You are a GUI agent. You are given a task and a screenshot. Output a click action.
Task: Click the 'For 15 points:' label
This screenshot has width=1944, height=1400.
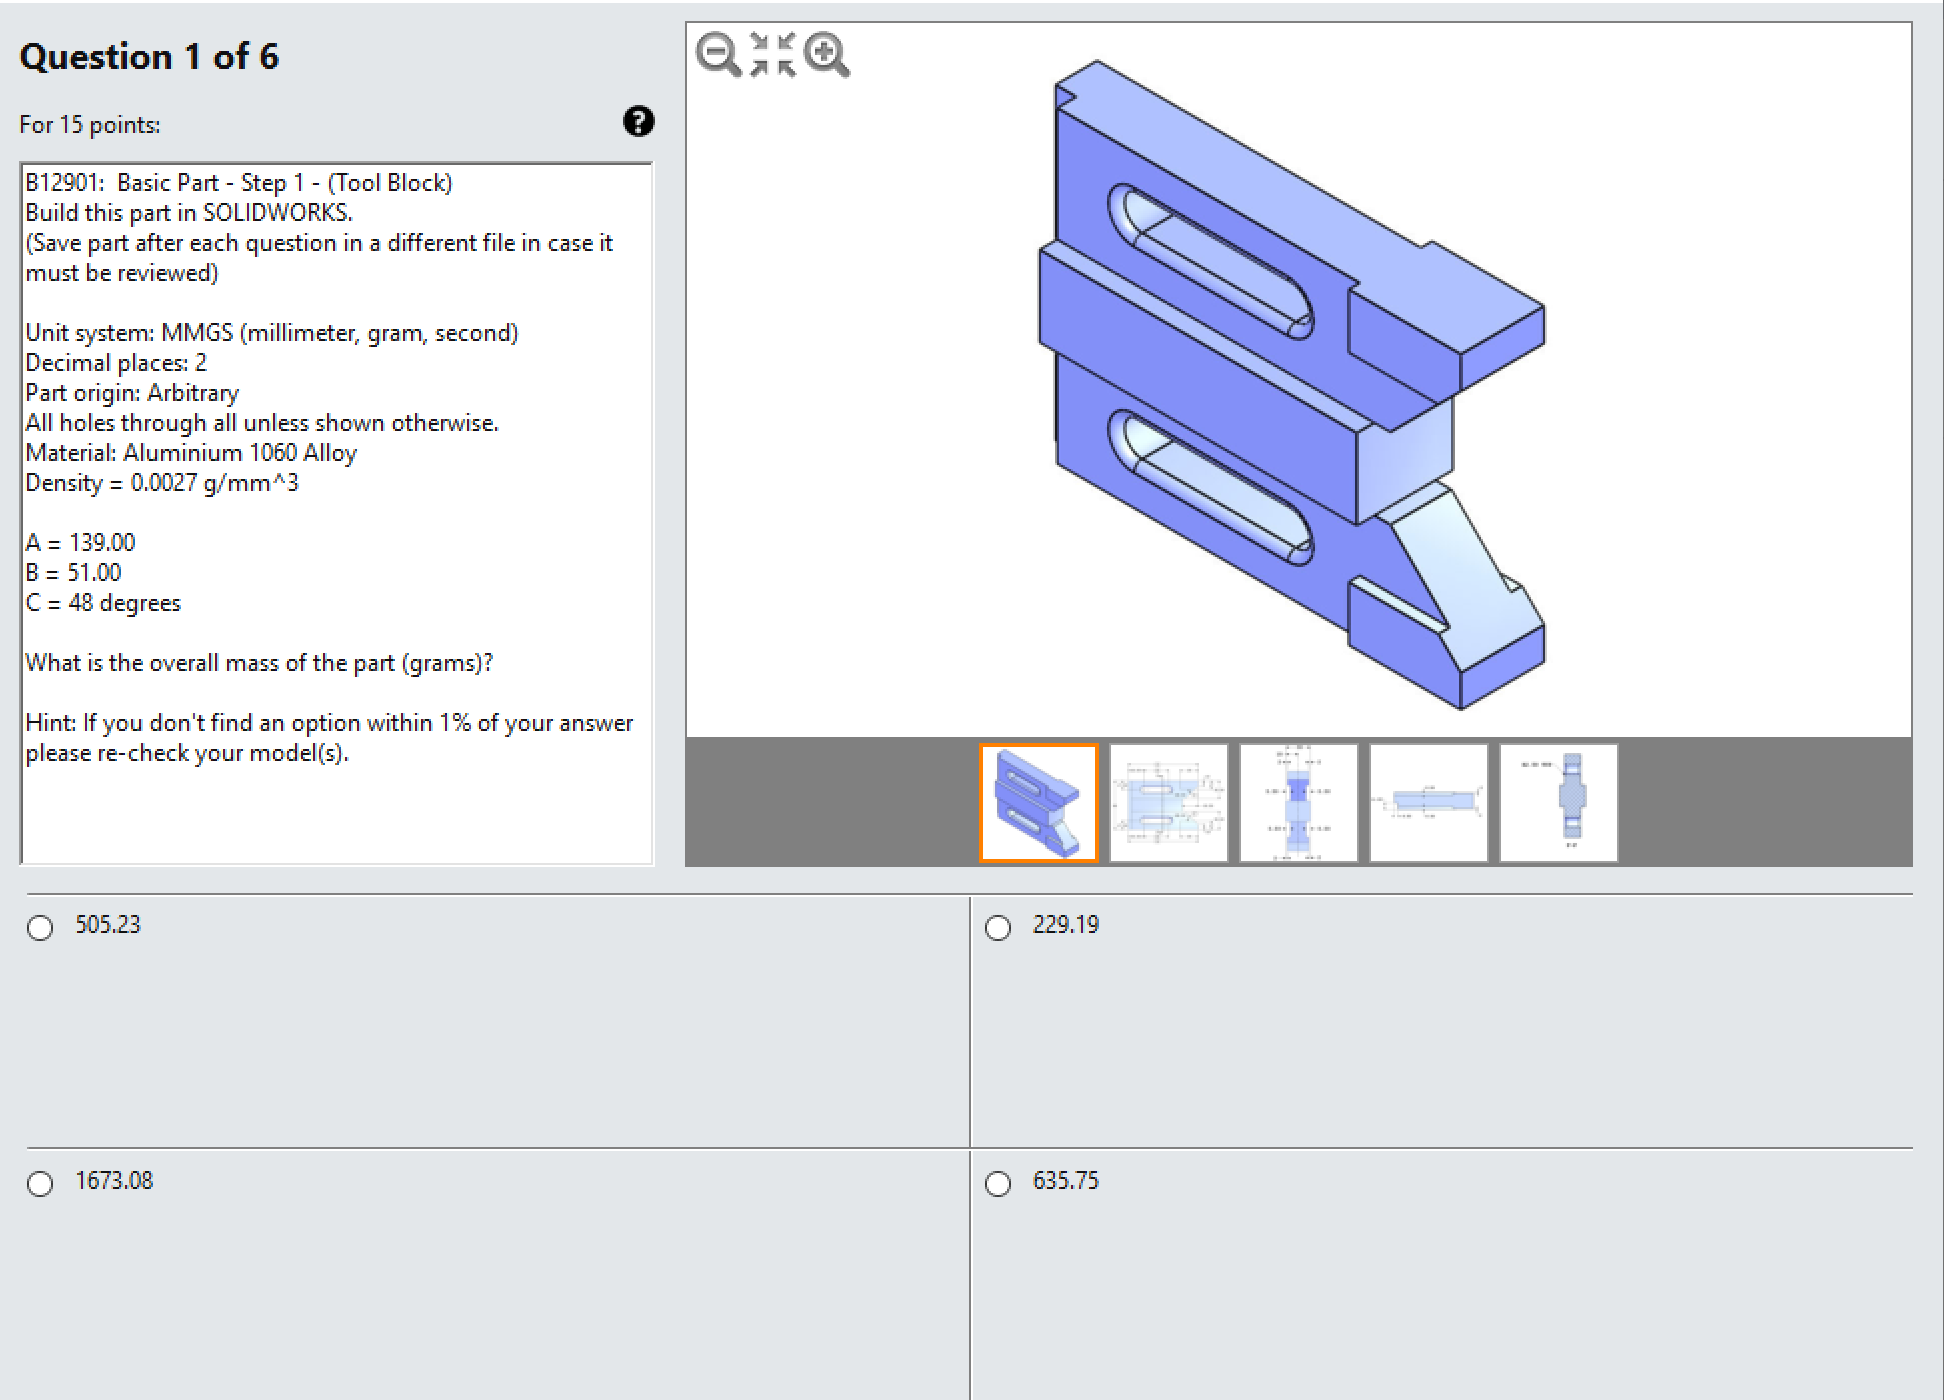click(x=90, y=125)
